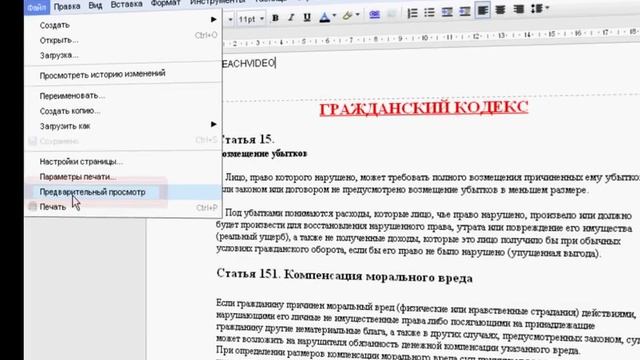The height and width of the screenshot is (360, 640).
Task: Click the text color 'A' icon
Action: tap(325, 17)
